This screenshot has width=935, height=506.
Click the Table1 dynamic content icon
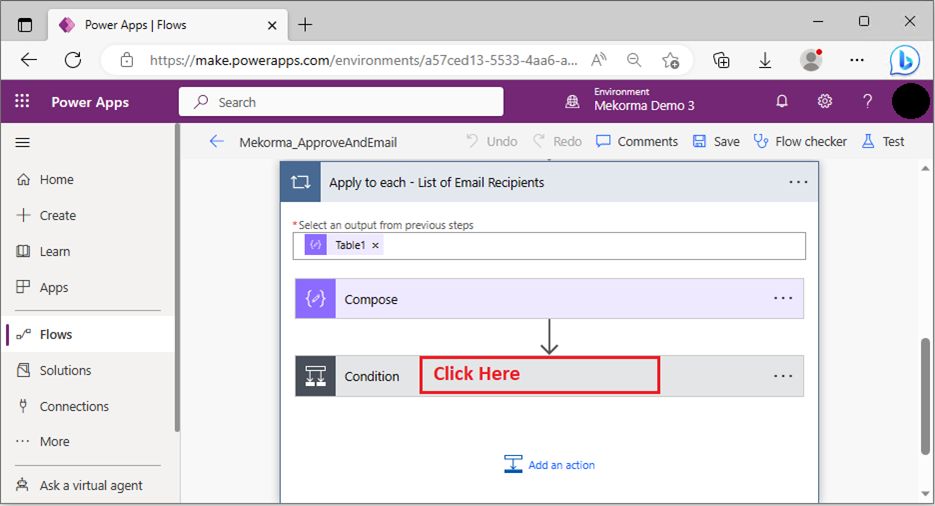click(x=315, y=245)
